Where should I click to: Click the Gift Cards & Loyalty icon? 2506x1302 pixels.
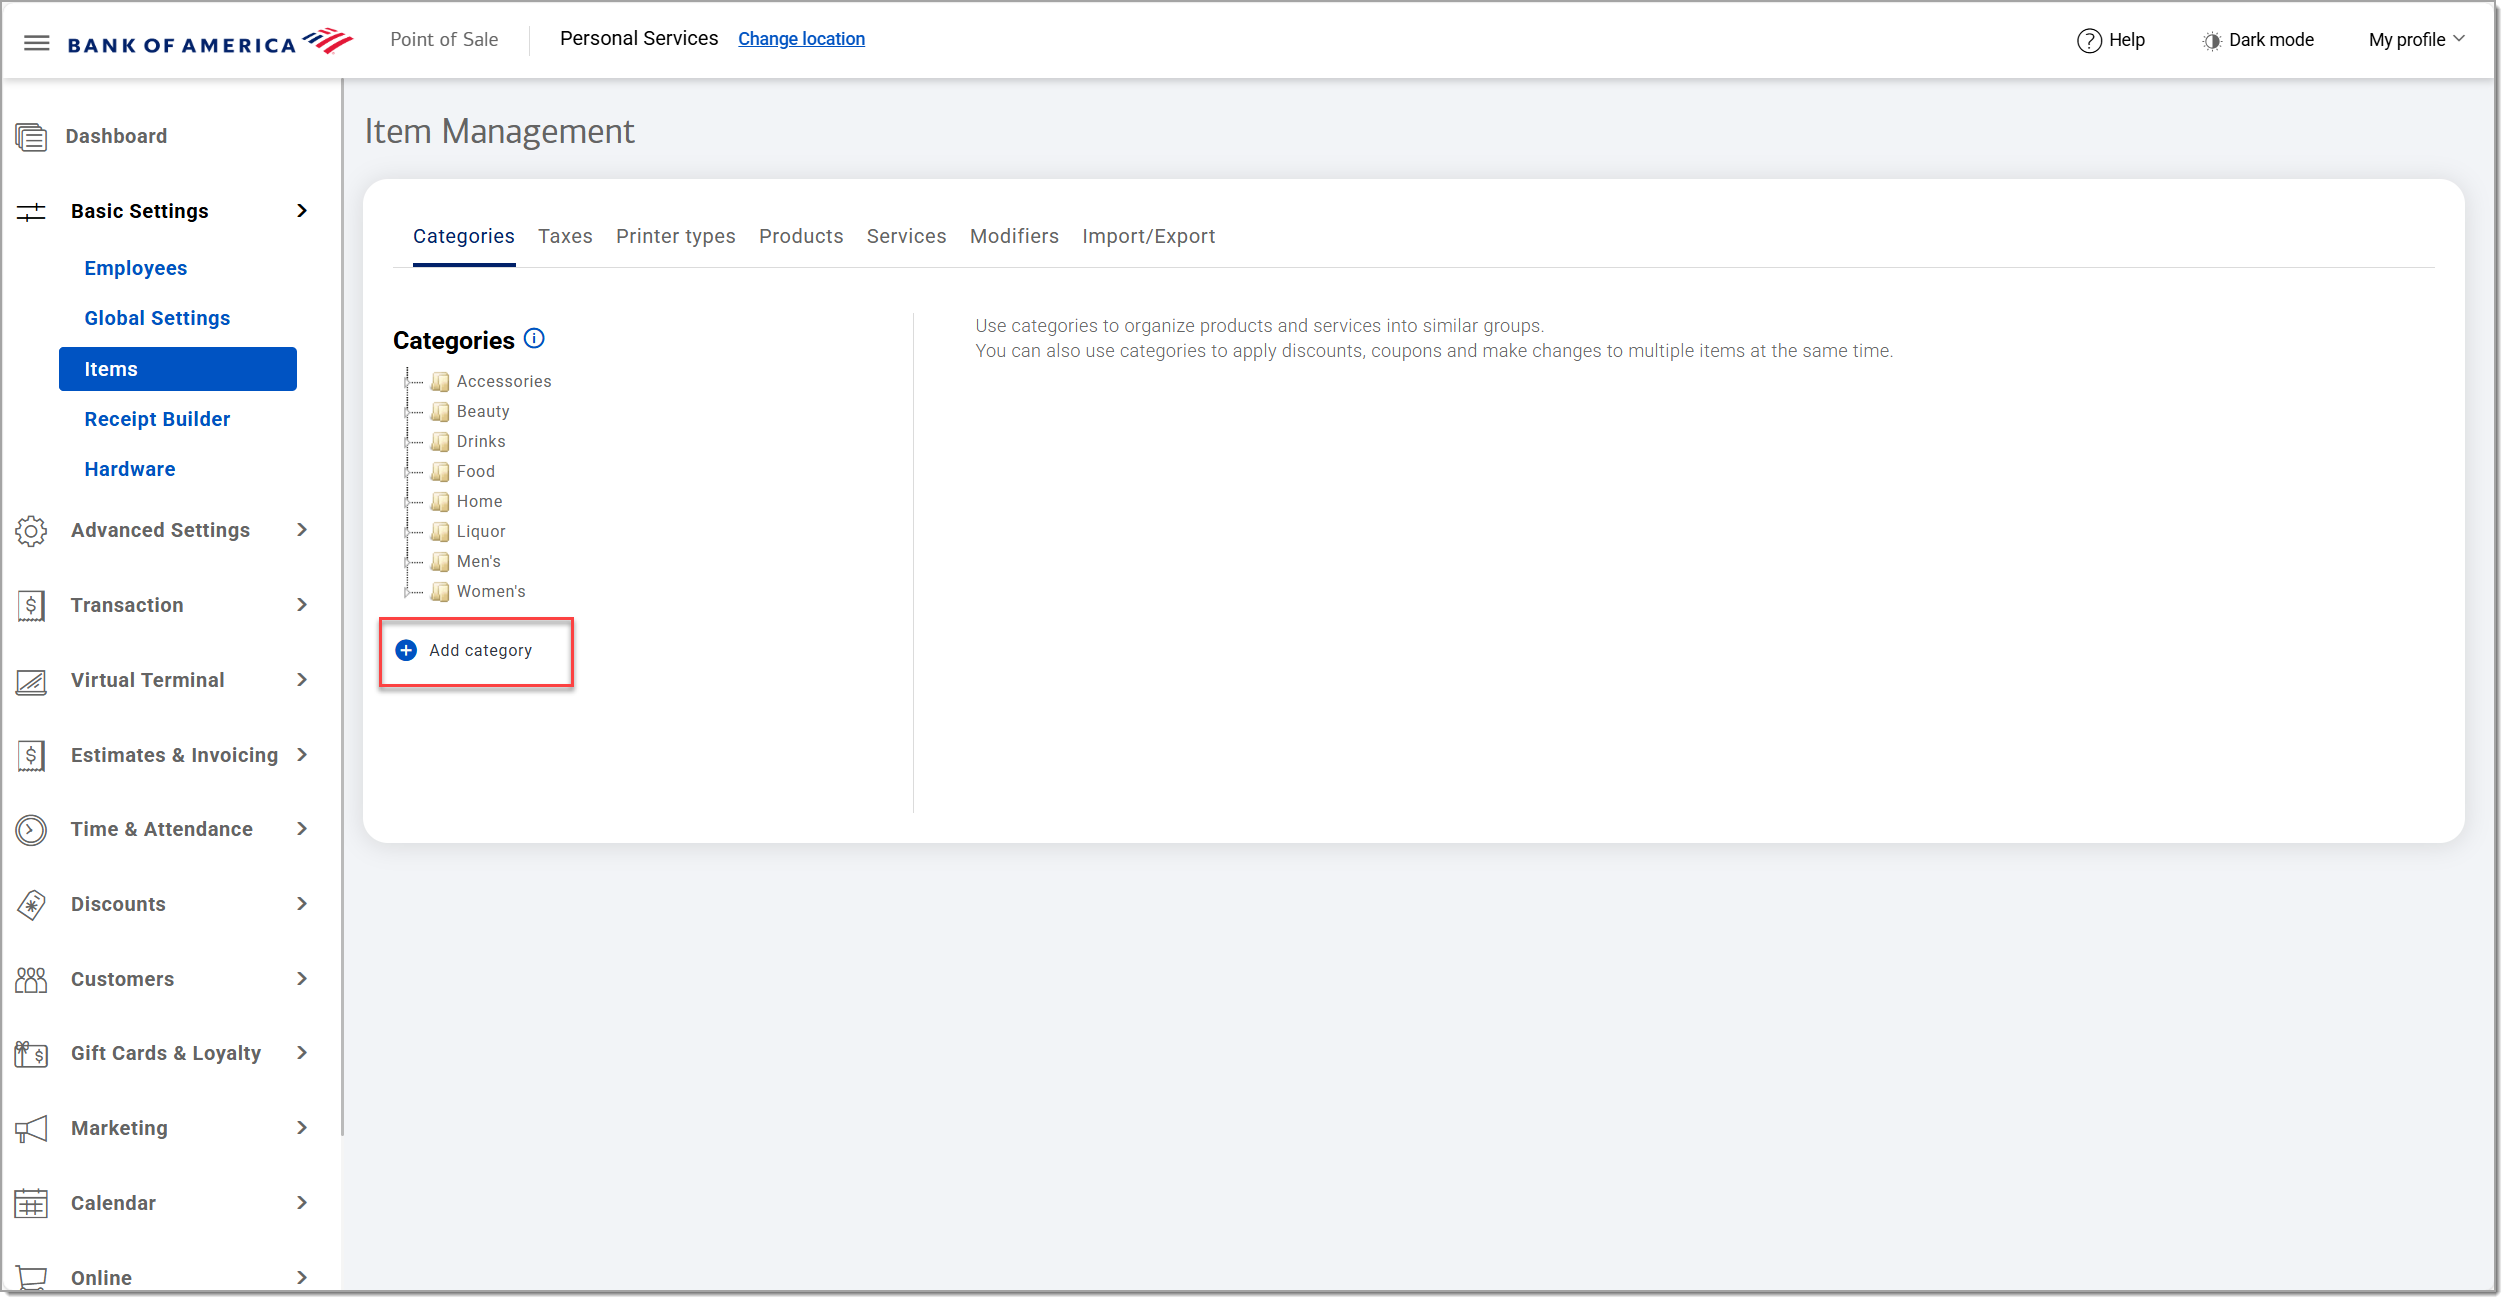[x=31, y=1054]
